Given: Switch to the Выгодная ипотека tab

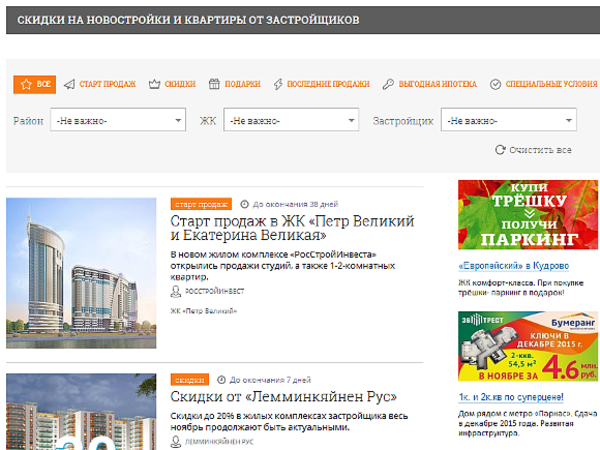Looking at the screenshot, I should 429,84.
